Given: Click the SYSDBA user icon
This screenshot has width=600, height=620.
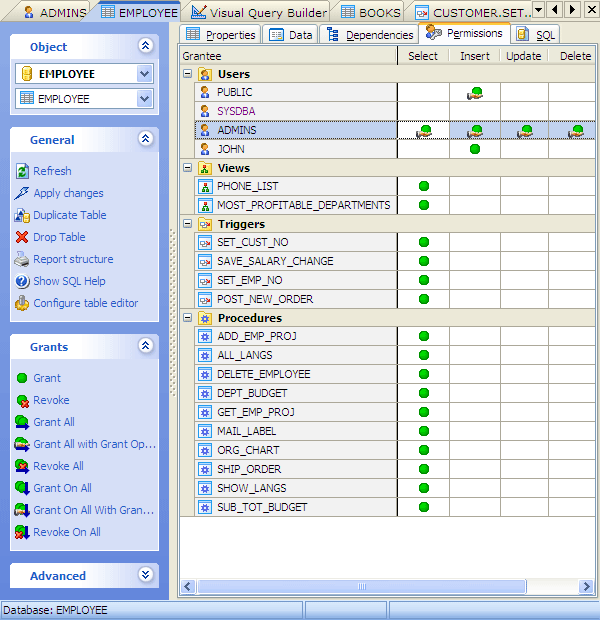Looking at the screenshot, I should pyautogui.click(x=204, y=111).
